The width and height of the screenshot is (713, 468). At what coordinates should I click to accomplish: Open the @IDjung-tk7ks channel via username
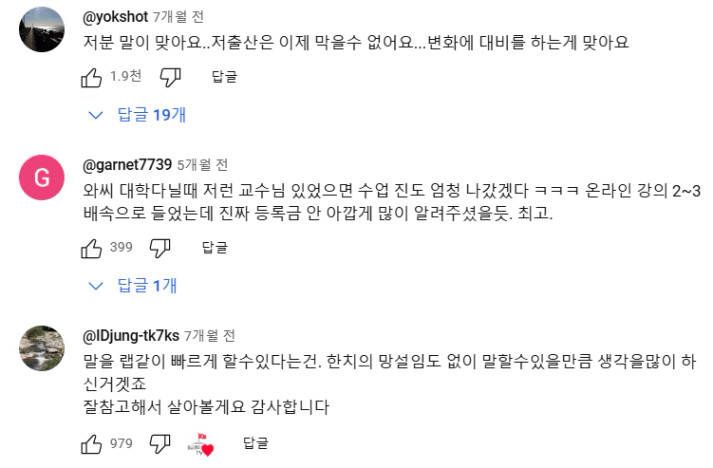(130, 334)
